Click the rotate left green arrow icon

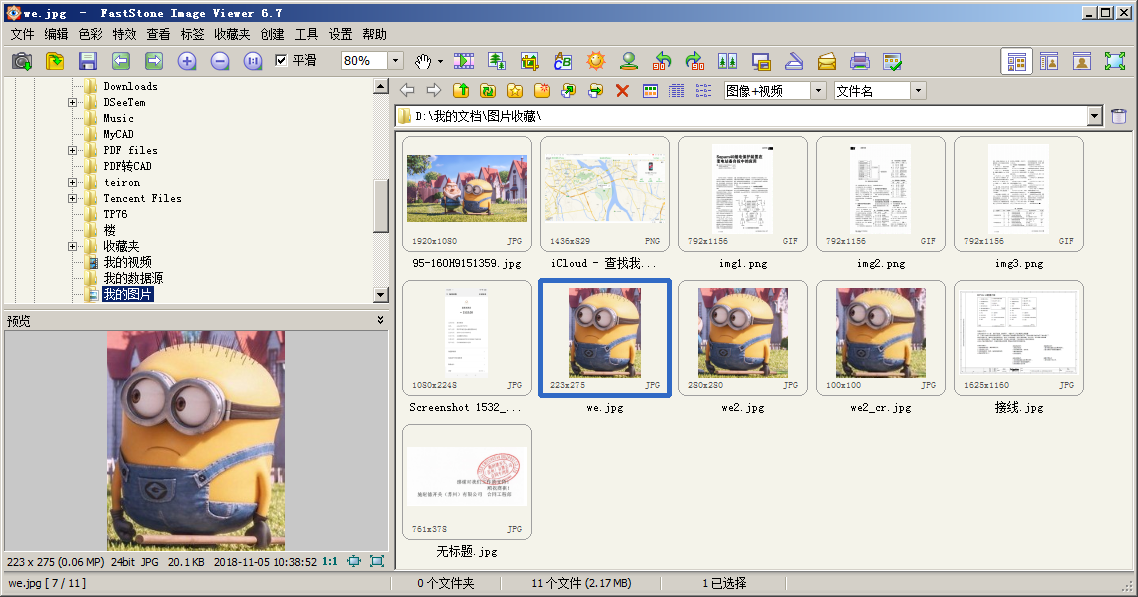[662, 62]
